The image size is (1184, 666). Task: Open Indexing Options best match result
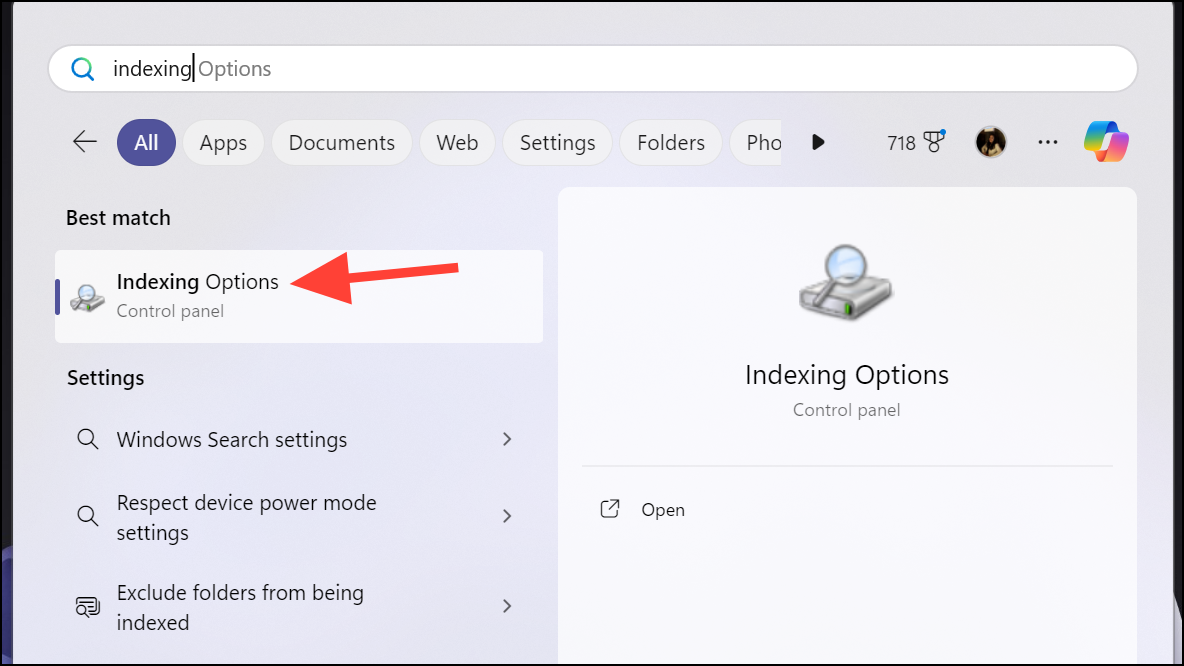click(299, 296)
